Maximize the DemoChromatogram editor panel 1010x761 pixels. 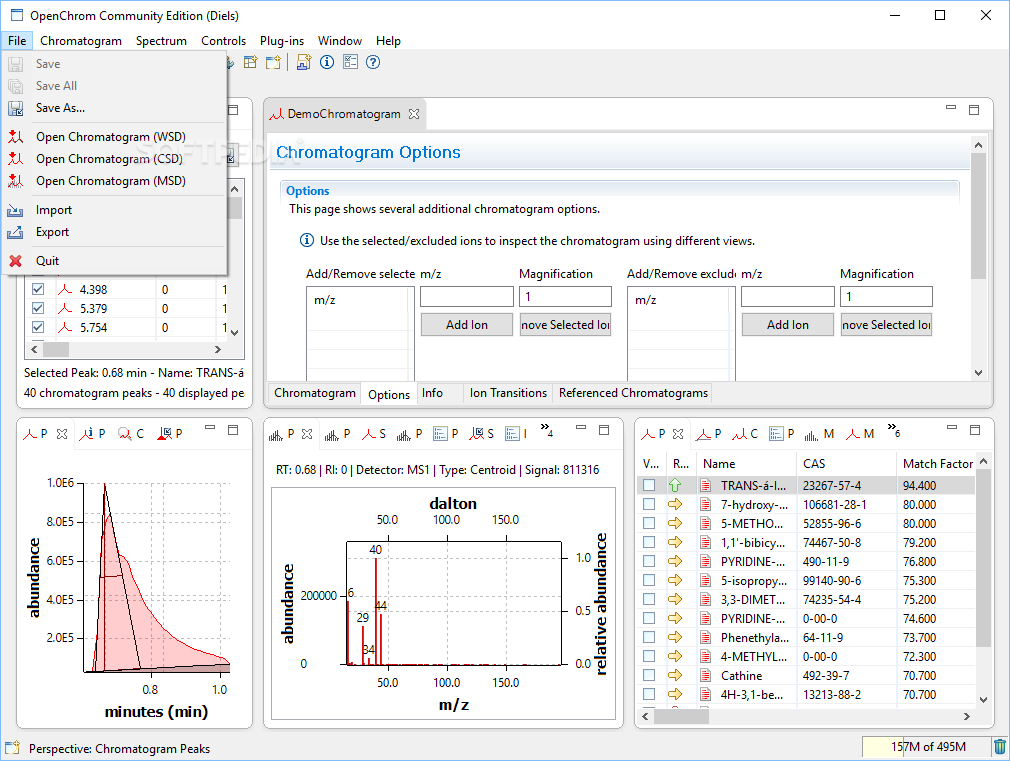pos(974,110)
